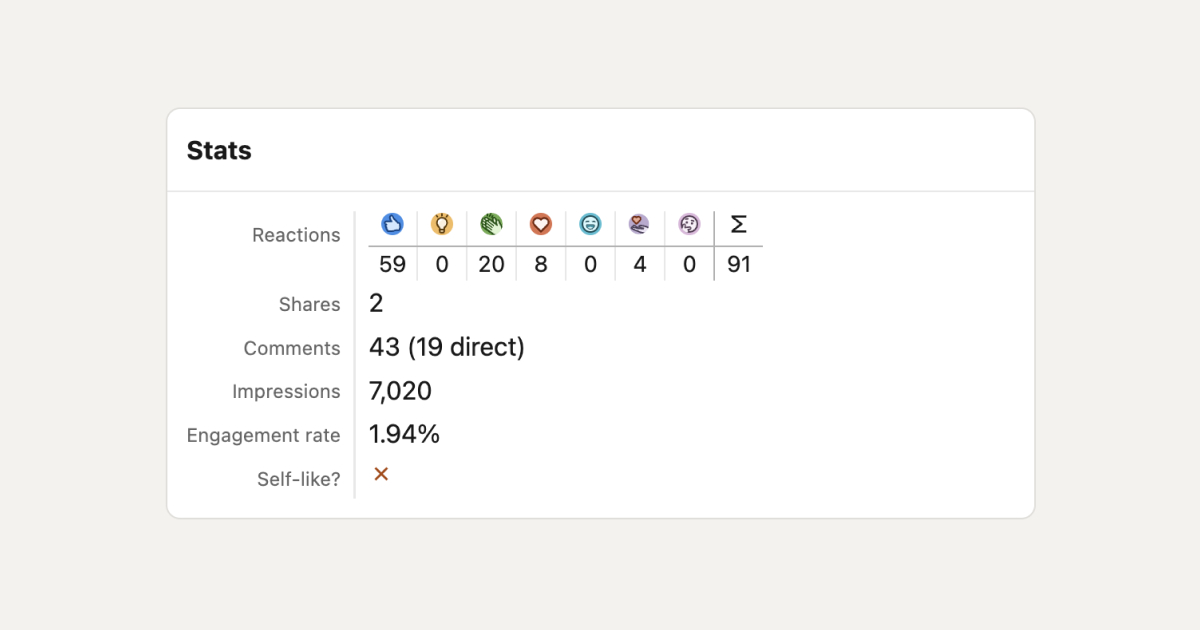Click the orange heart Love reaction icon
Image resolution: width=1200 pixels, height=630 pixels.
[541, 224]
